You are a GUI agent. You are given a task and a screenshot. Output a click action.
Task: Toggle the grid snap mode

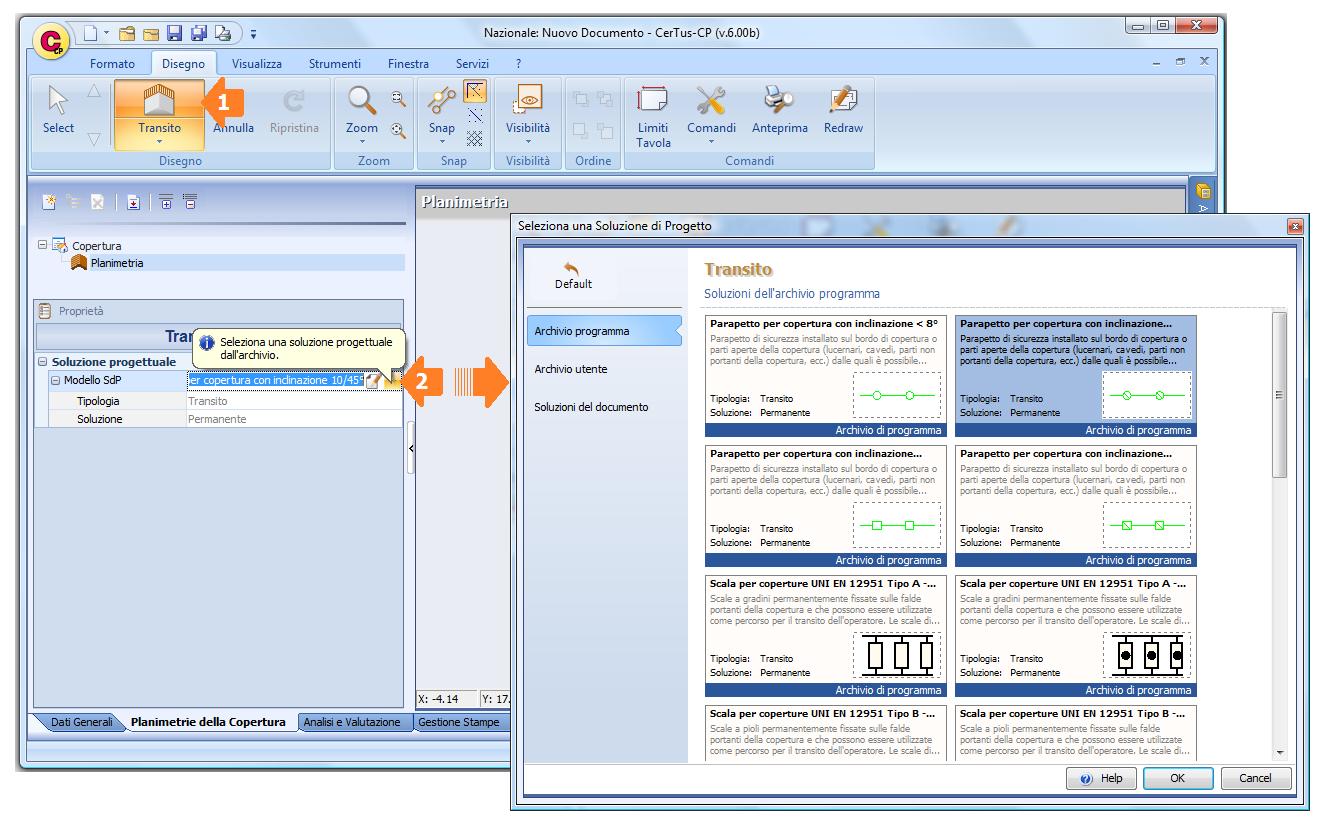point(476,139)
